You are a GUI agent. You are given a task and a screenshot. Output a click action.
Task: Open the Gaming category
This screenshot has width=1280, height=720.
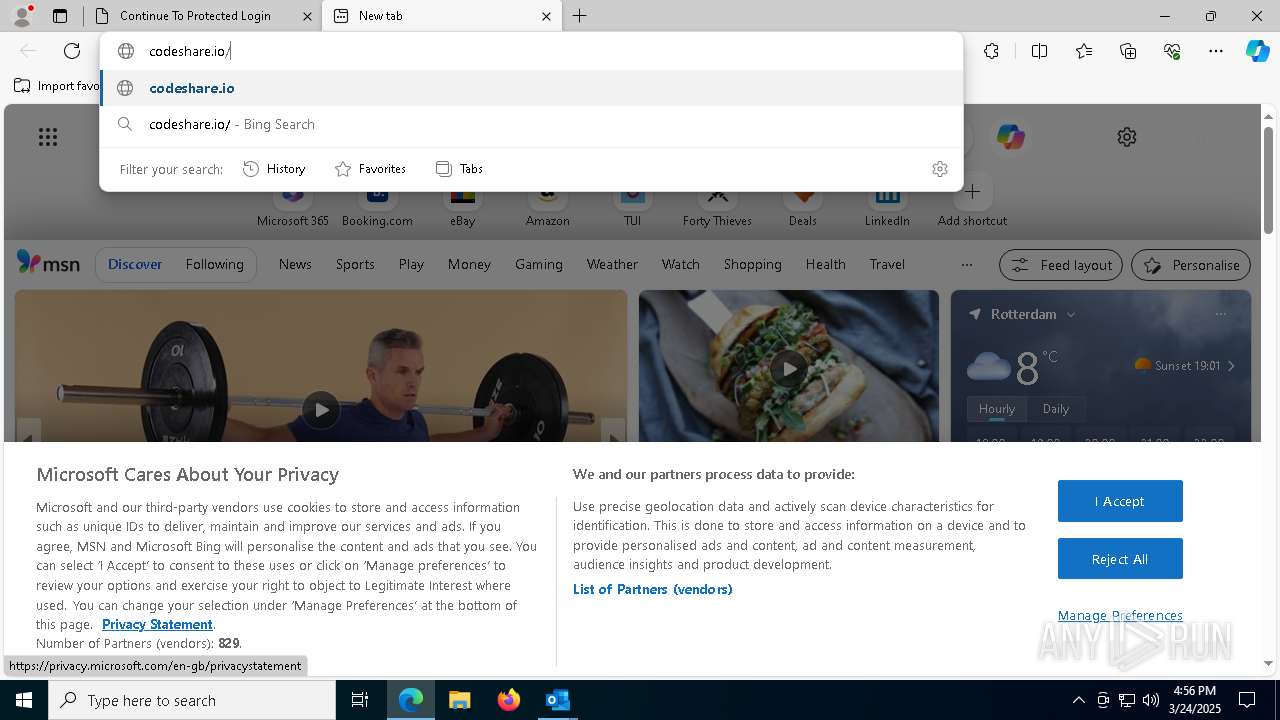click(x=539, y=264)
